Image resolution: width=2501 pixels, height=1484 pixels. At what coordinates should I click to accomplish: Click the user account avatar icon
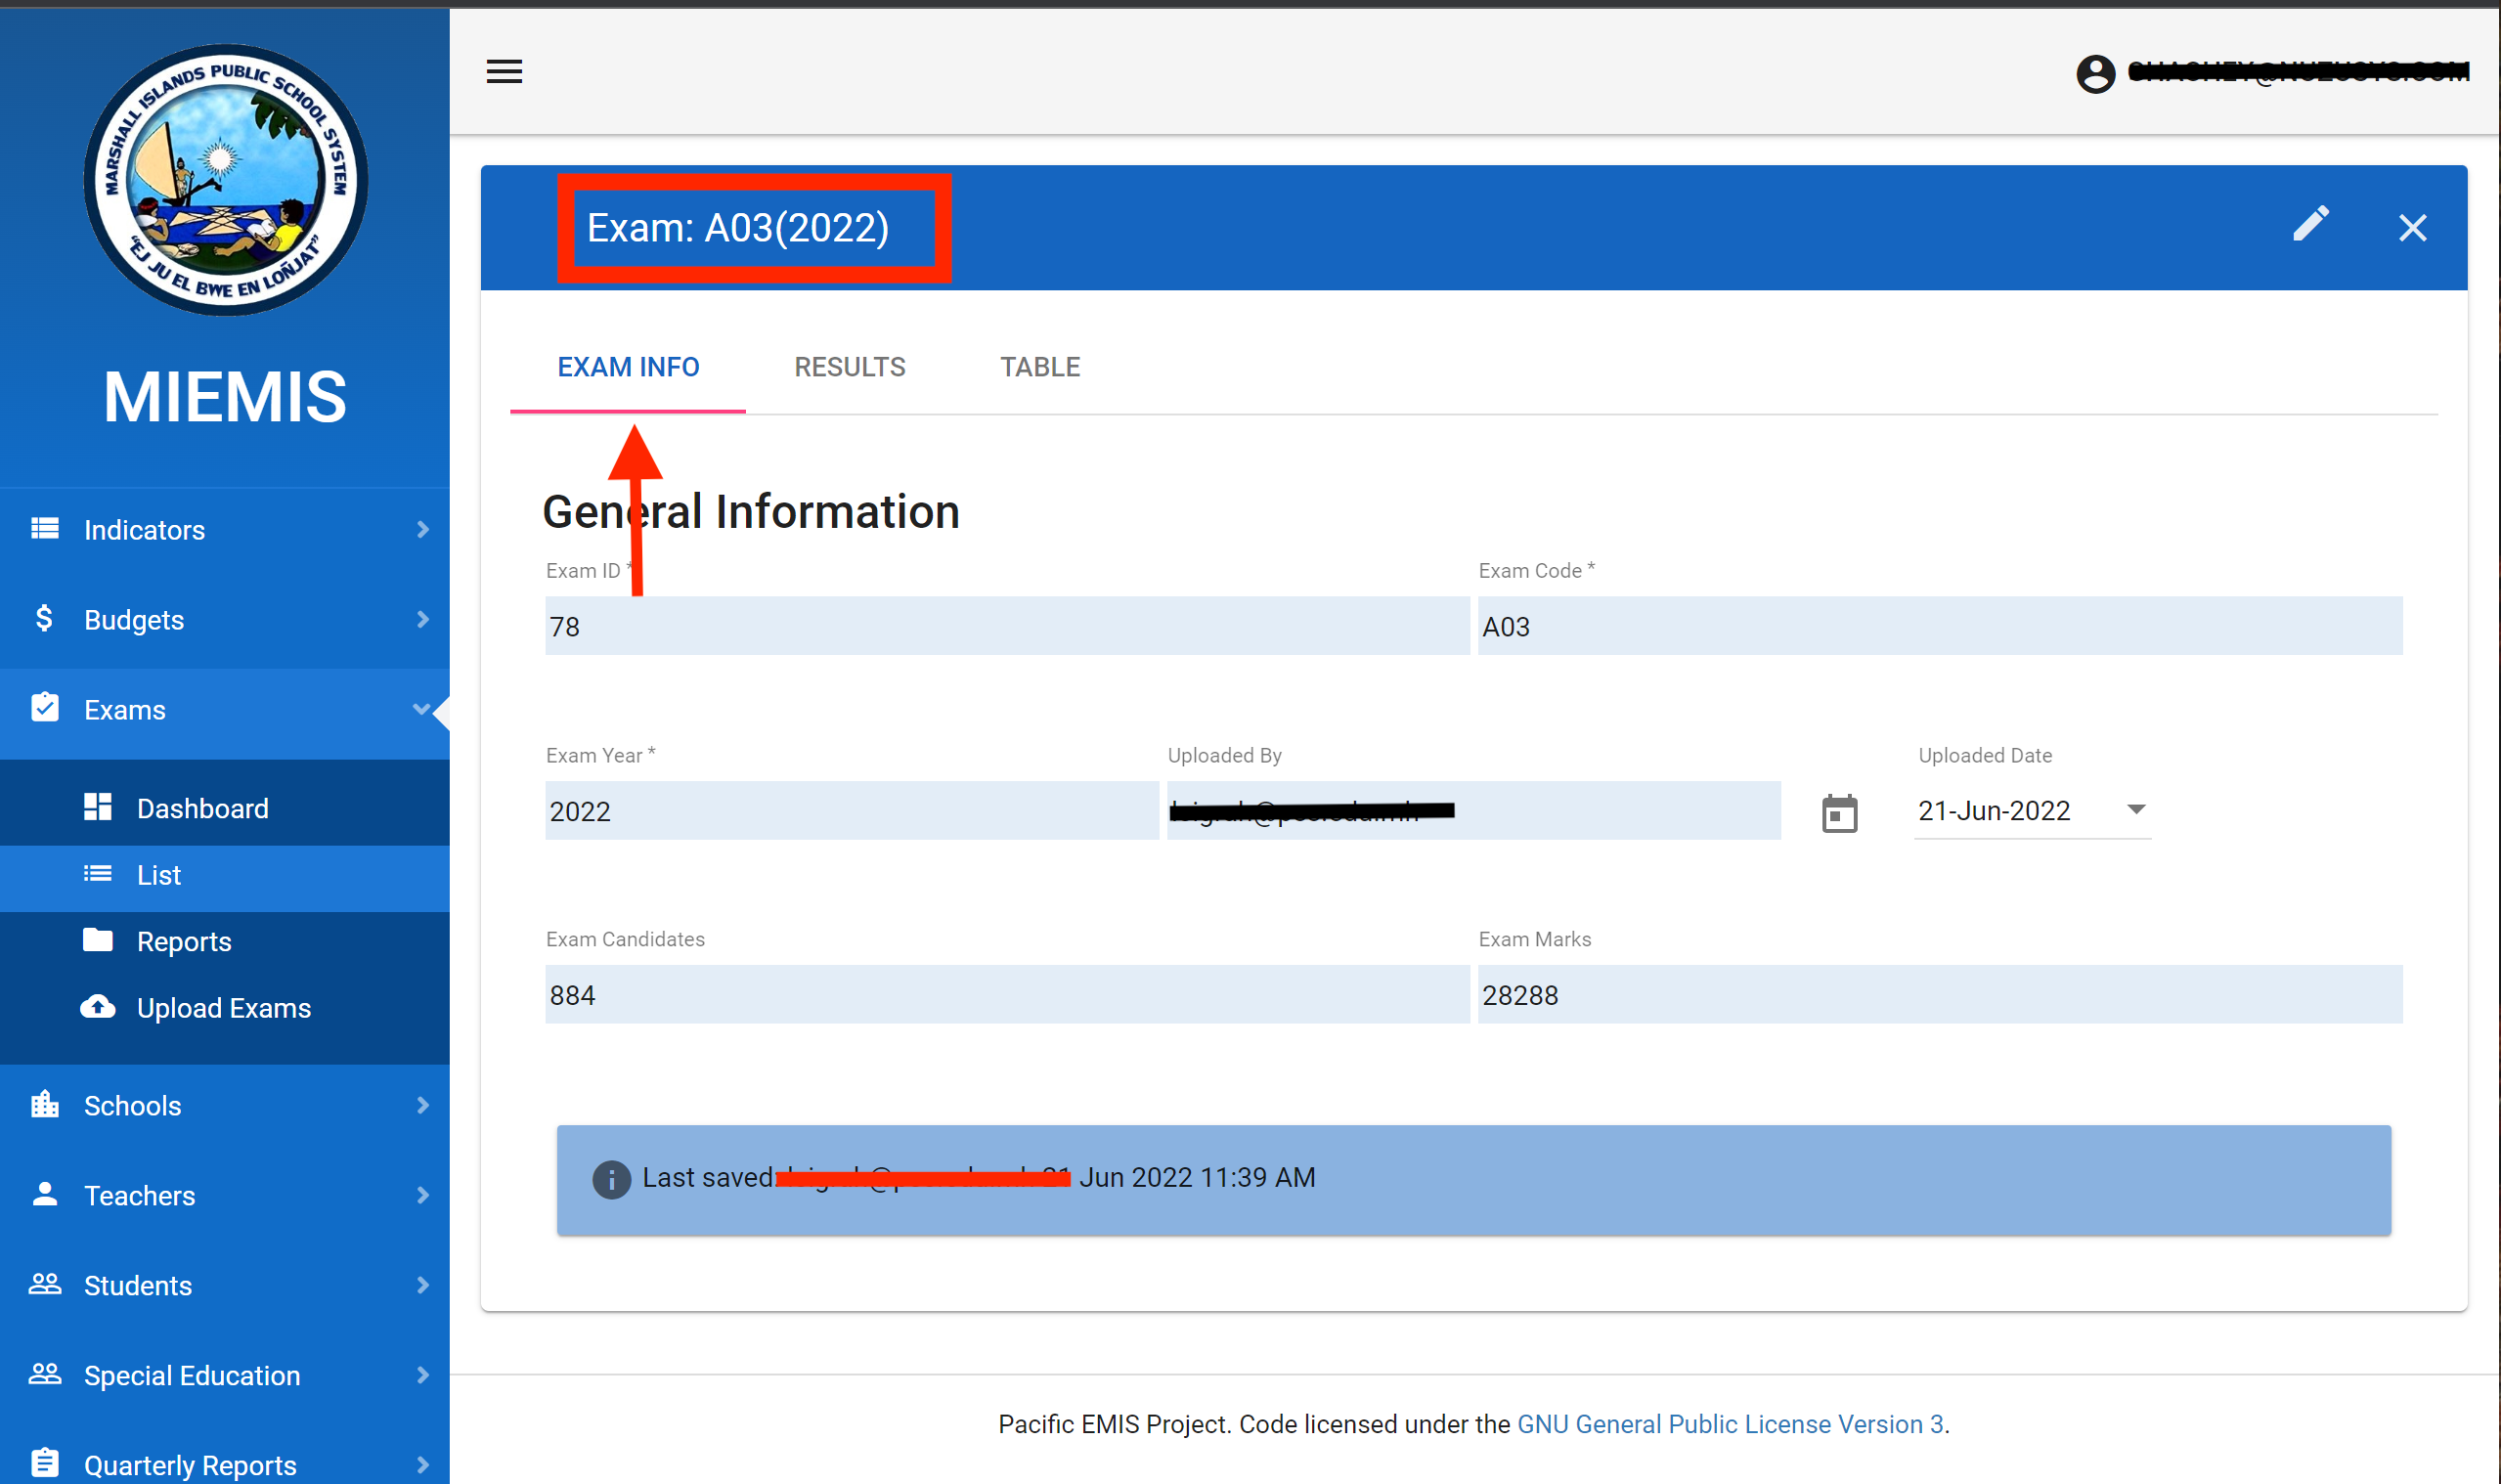pos(2095,73)
